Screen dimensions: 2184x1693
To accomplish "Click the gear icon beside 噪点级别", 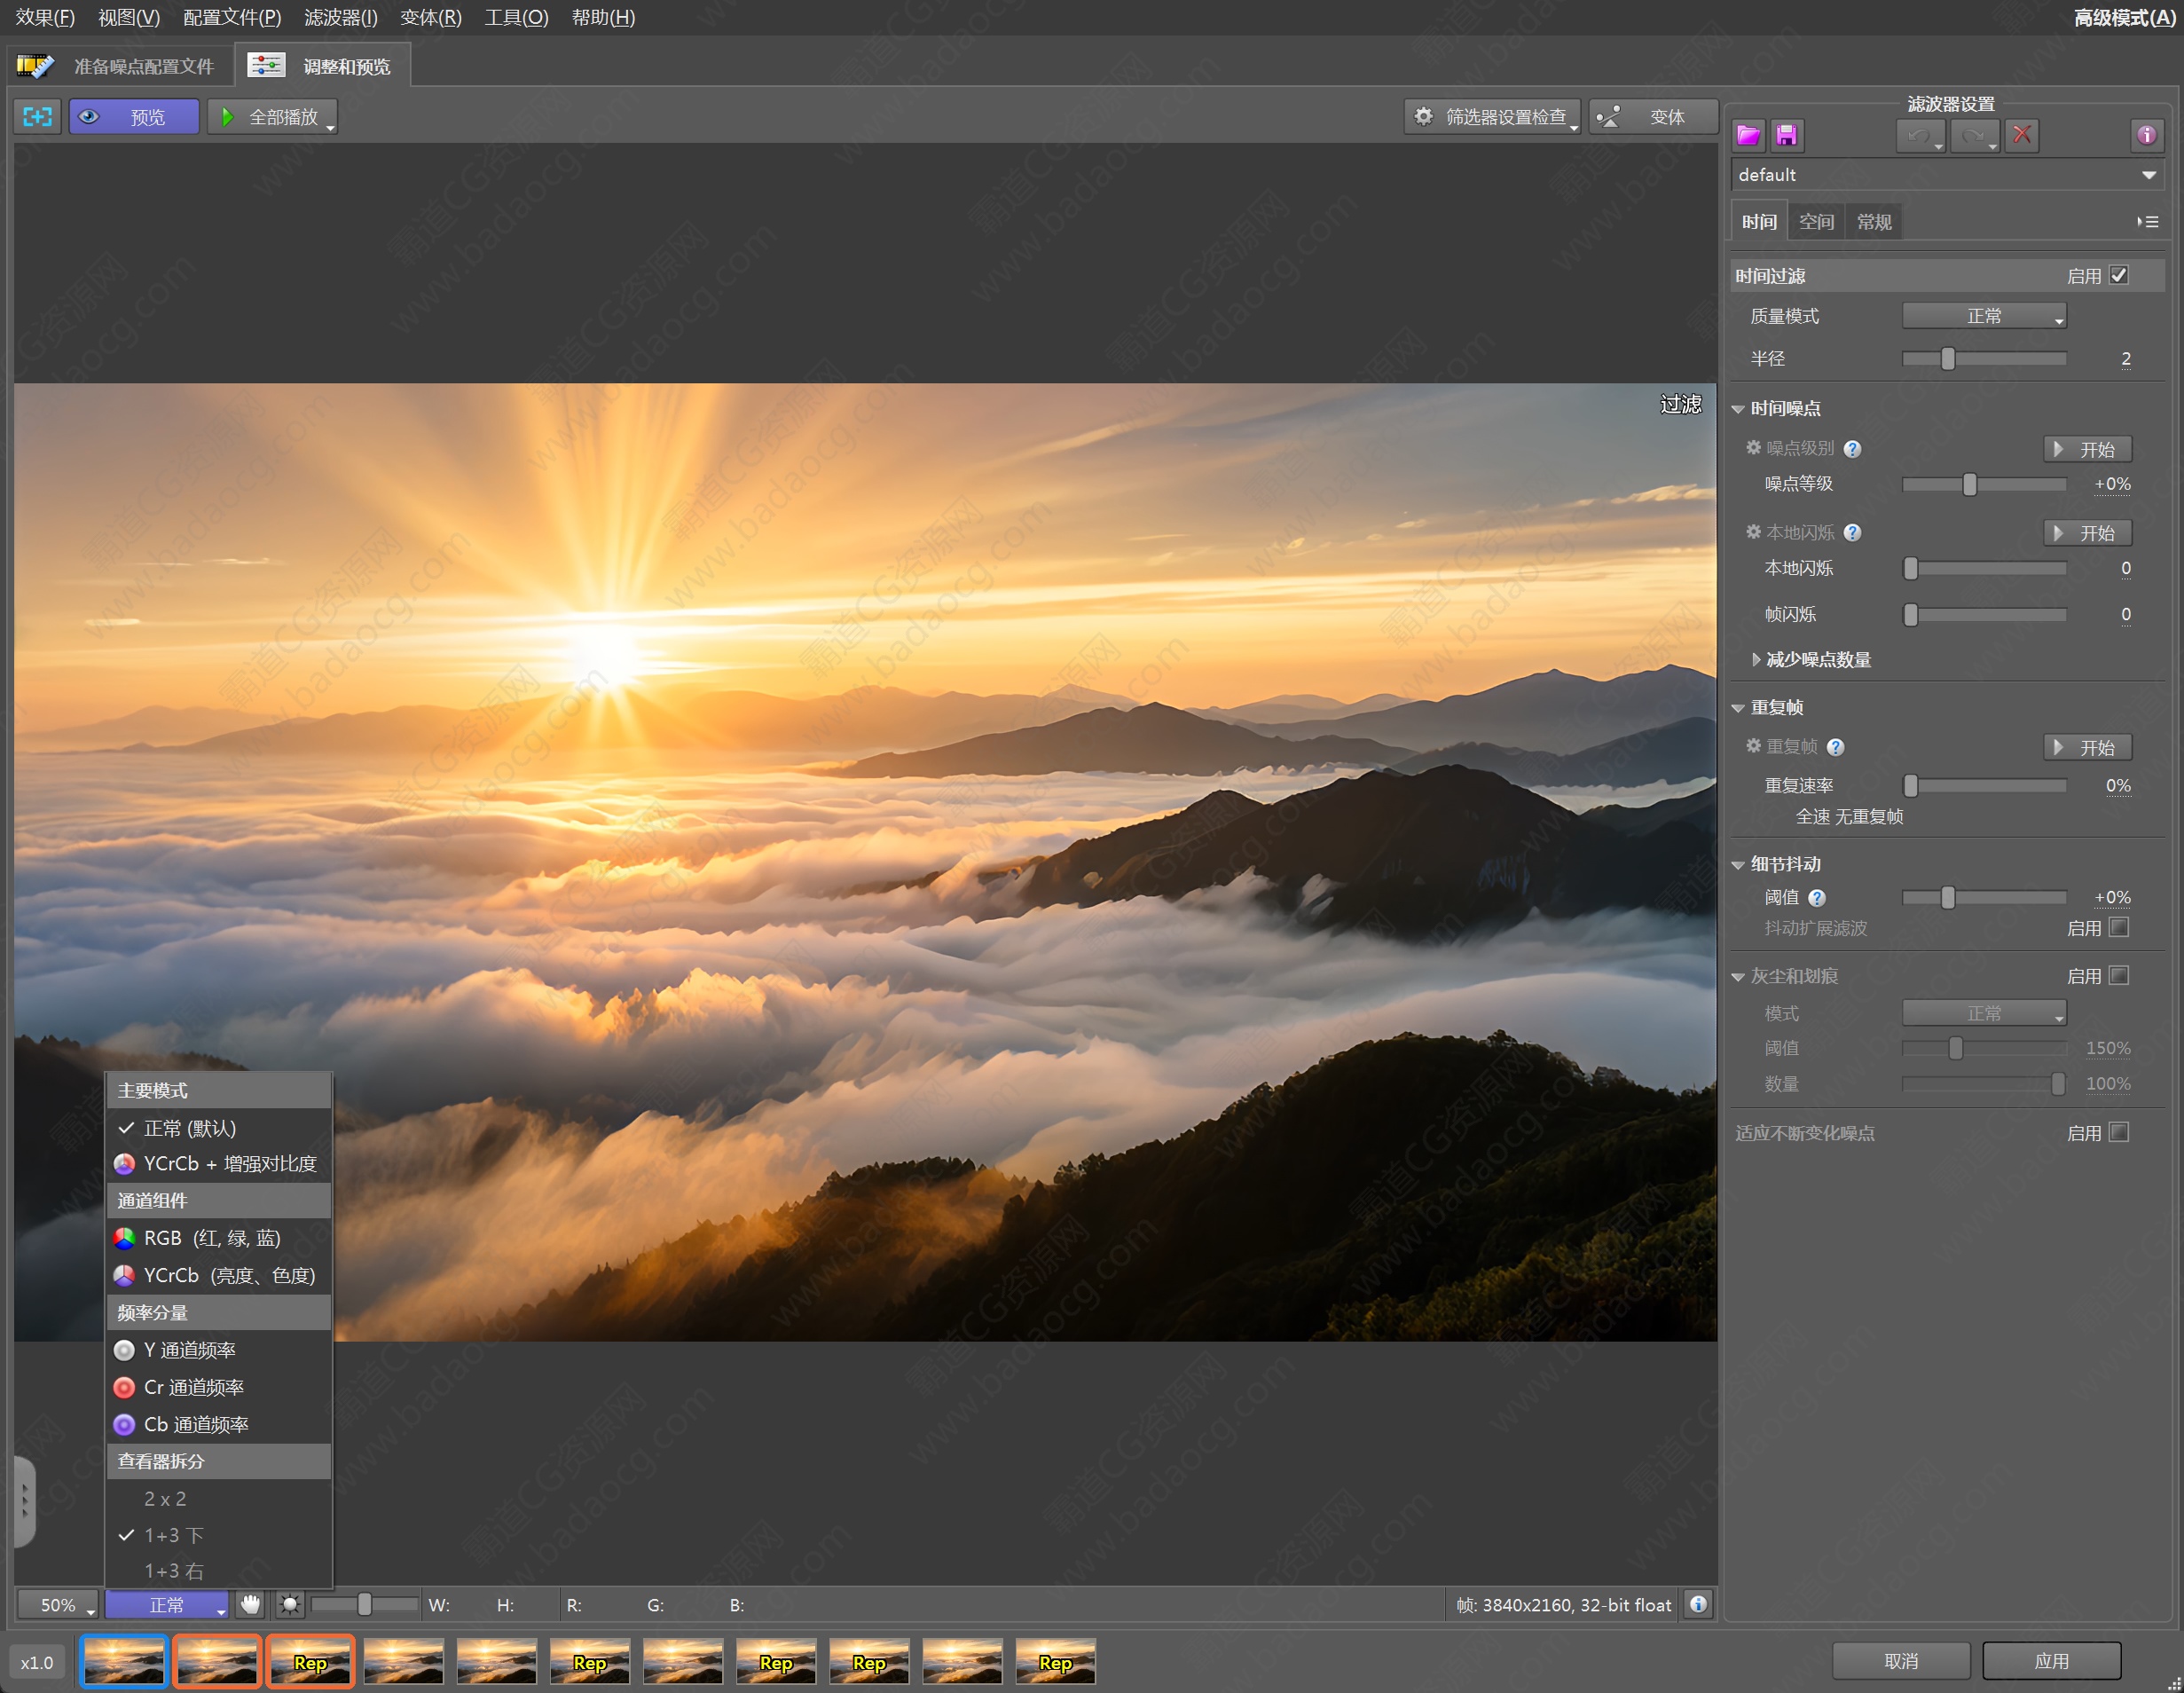I will (x=1753, y=448).
